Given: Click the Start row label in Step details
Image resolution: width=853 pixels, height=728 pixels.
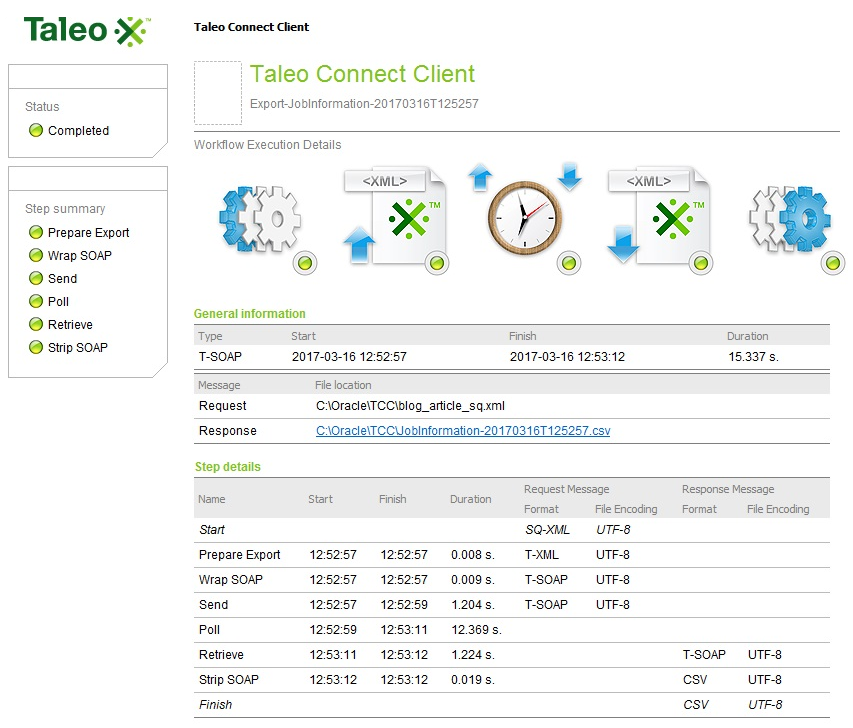Looking at the screenshot, I should tap(212, 529).
